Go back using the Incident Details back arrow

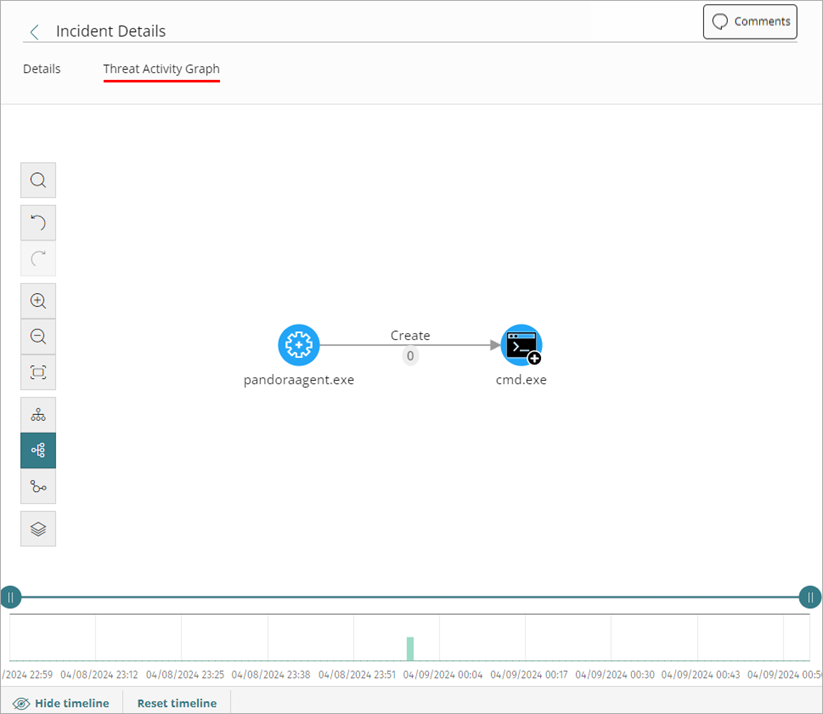click(34, 31)
